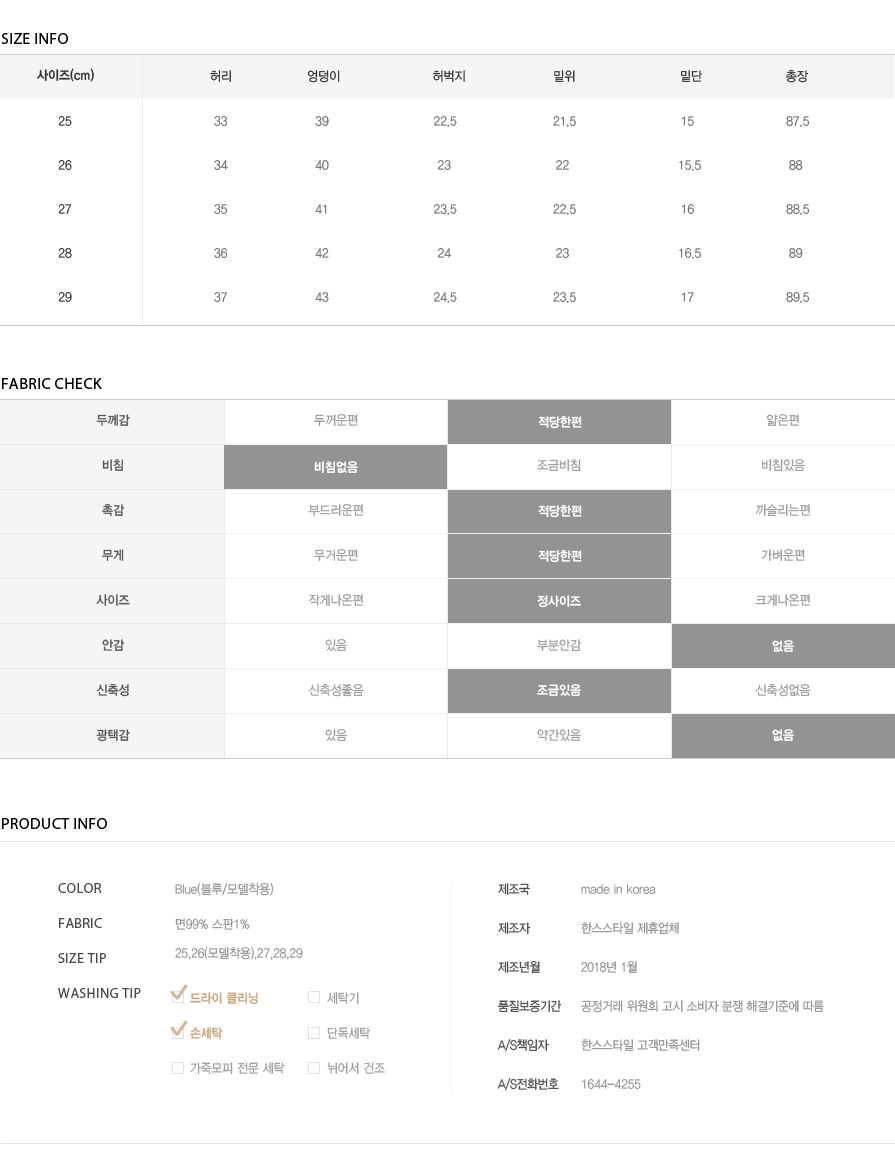Click the 약간있음 cell
This screenshot has width=895, height=1150.
click(x=559, y=735)
